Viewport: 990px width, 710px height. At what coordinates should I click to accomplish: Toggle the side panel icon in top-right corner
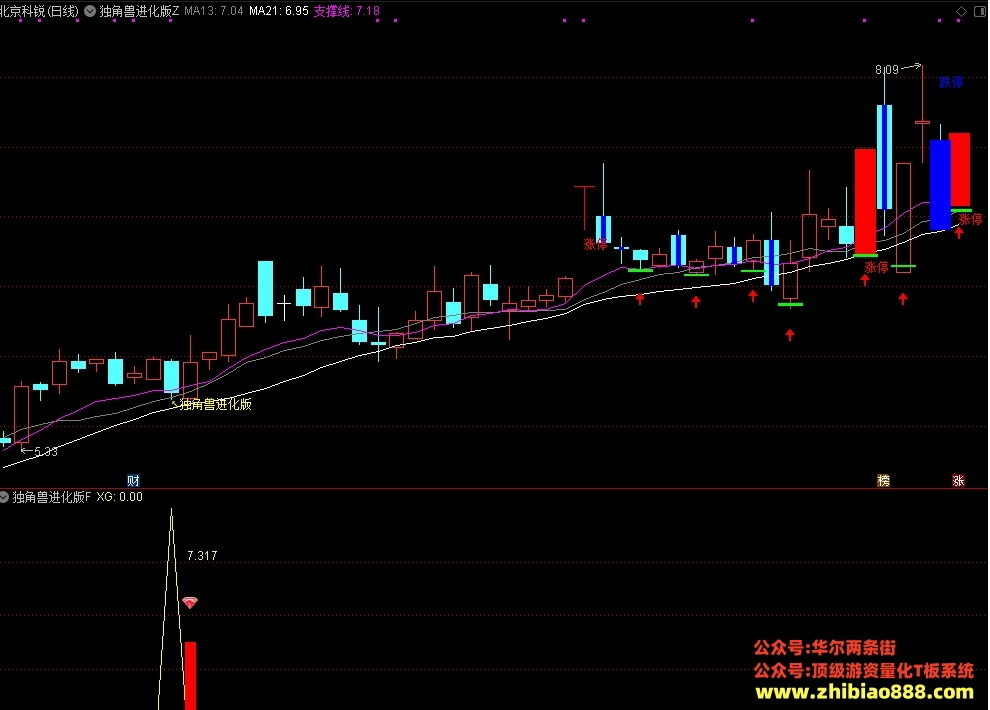click(980, 11)
